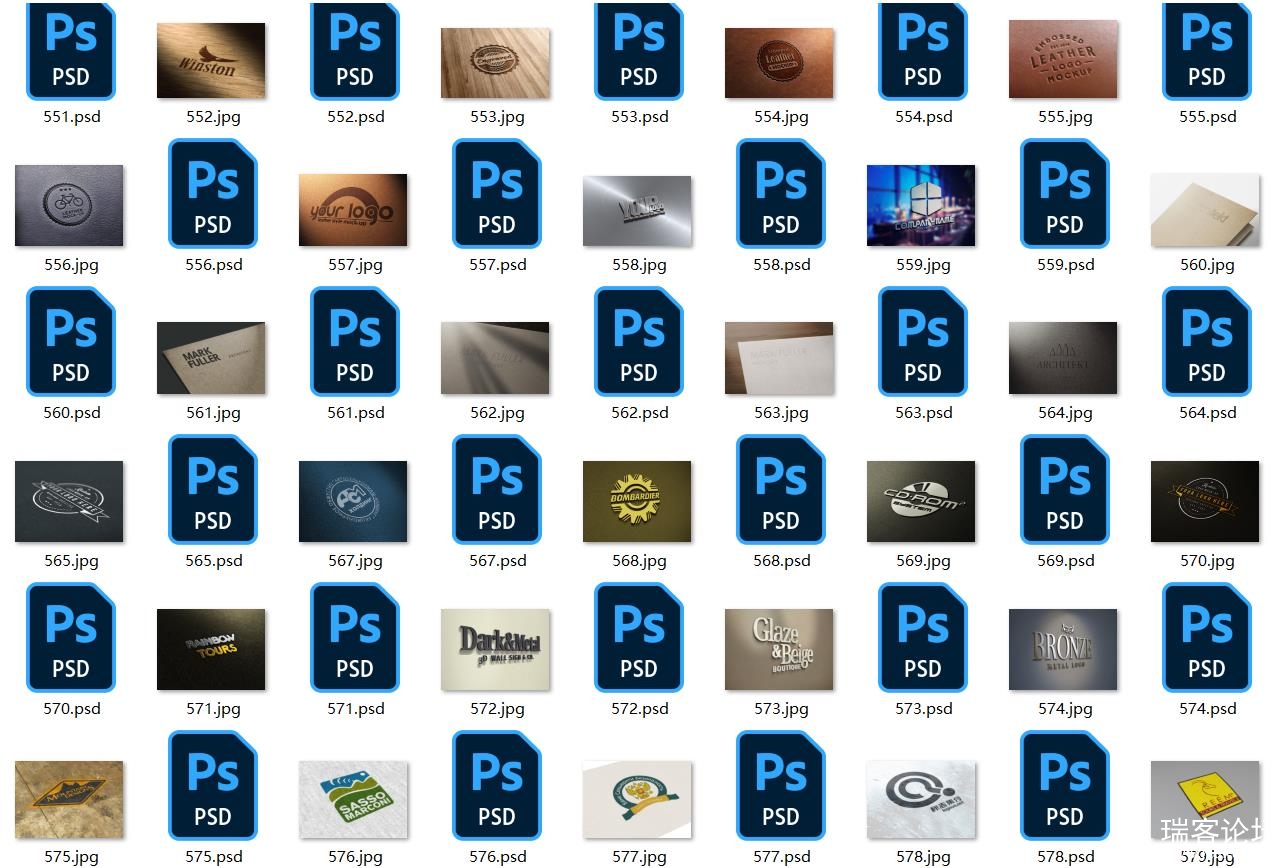Click the 569.psd PSD file icon
1284x868 pixels.
pyautogui.click(x=1065, y=490)
